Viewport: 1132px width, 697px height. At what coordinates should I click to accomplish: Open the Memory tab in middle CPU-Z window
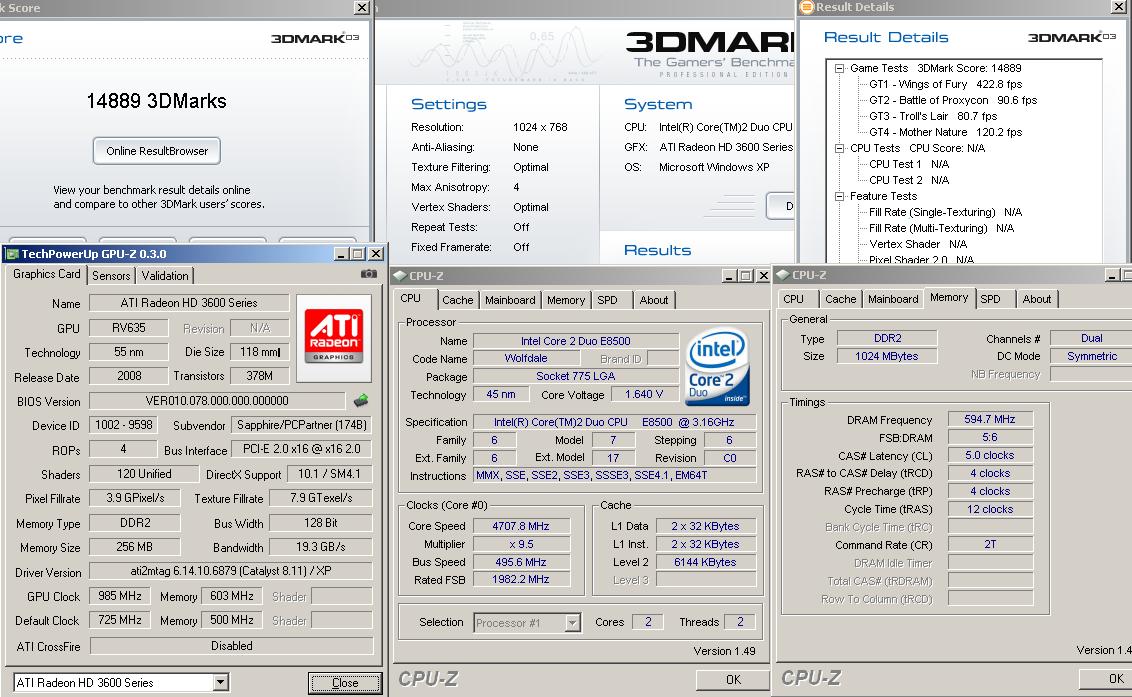coord(566,300)
